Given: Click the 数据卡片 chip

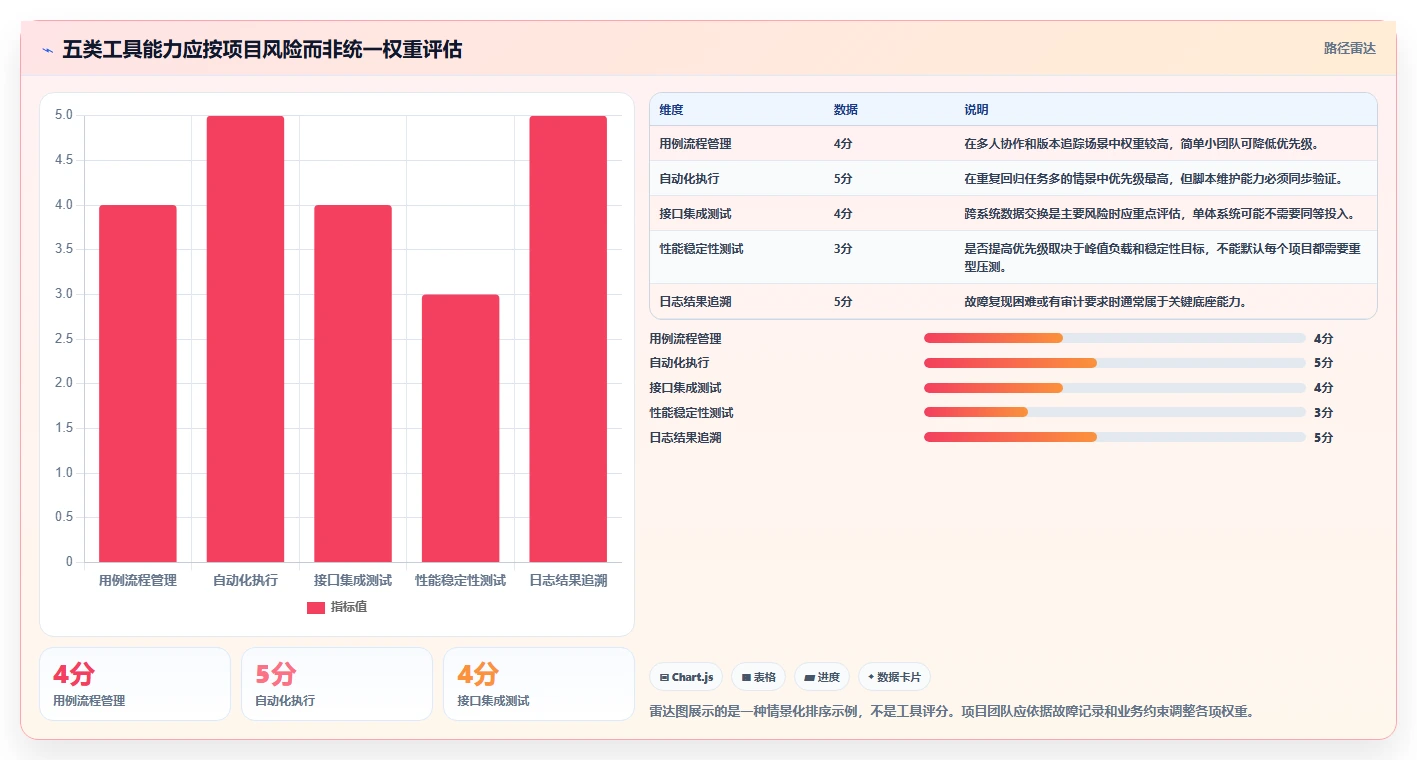Looking at the screenshot, I should pos(894,677).
